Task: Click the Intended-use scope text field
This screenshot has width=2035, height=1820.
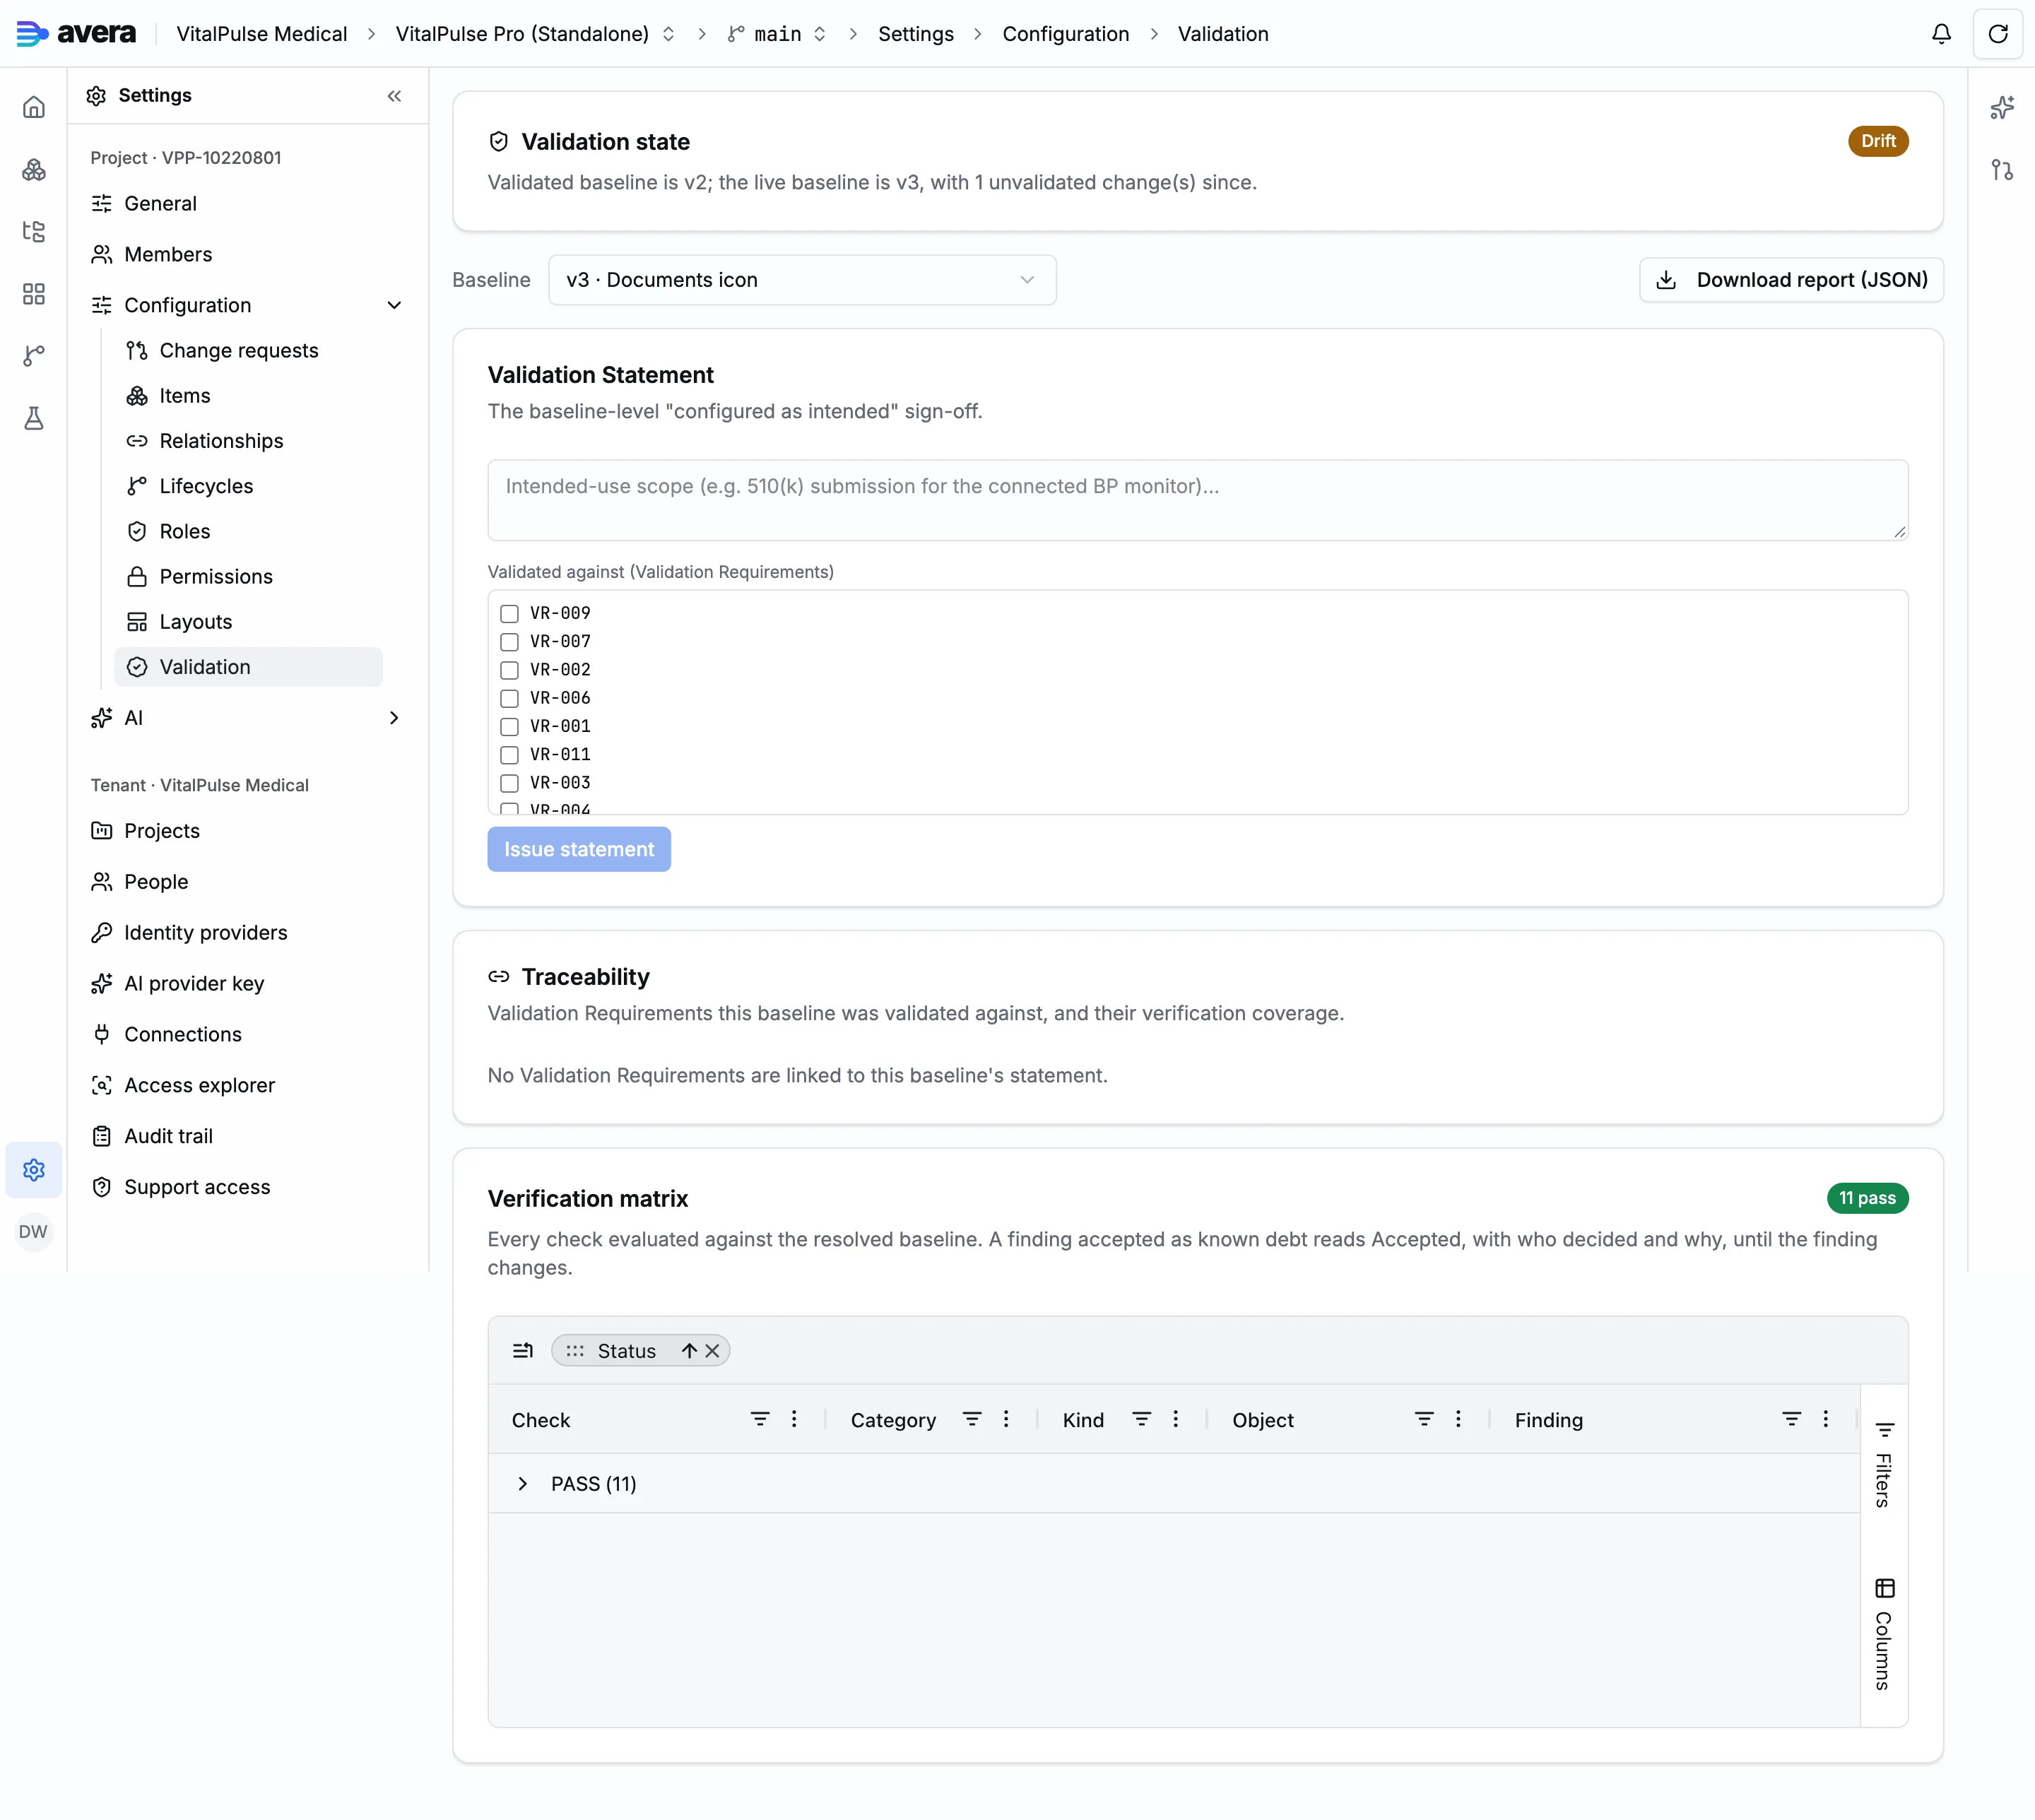Action: [x=1197, y=500]
